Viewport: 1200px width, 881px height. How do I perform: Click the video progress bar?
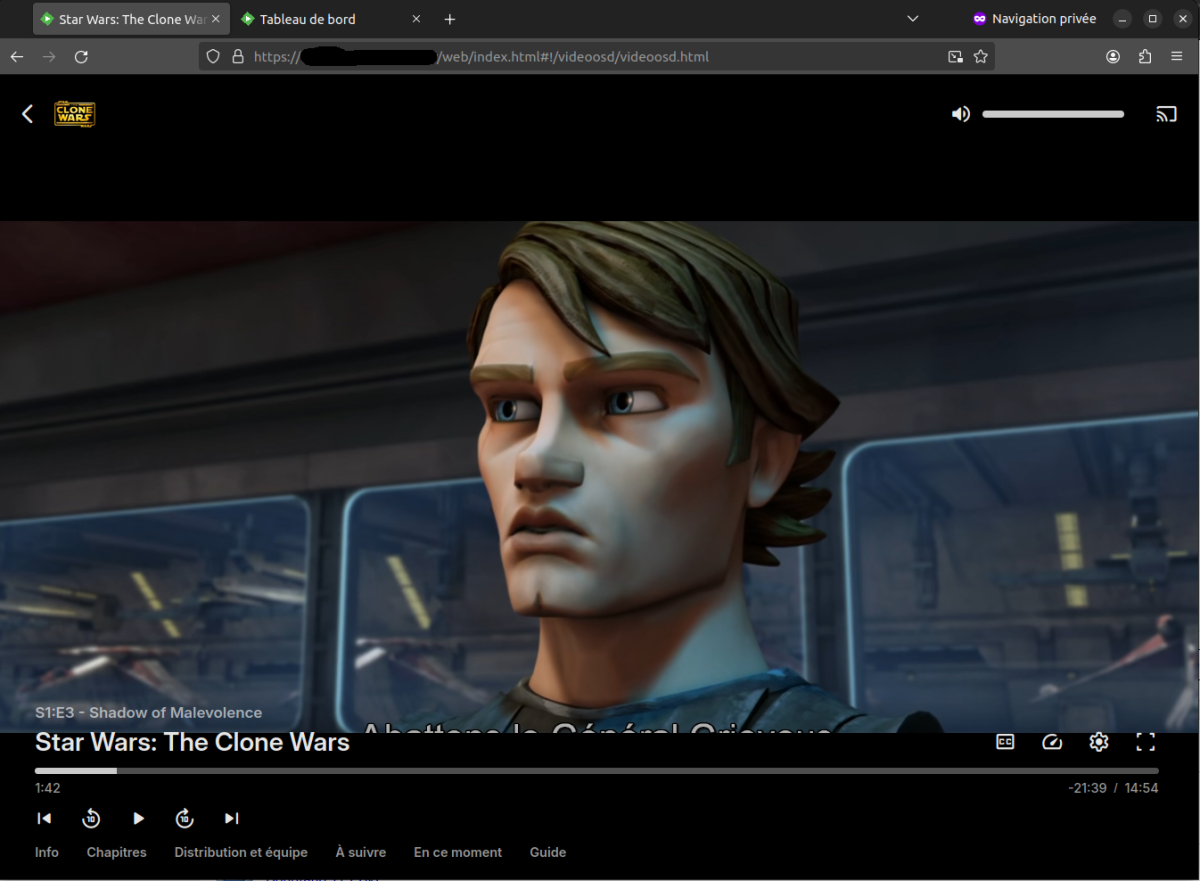[600, 770]
